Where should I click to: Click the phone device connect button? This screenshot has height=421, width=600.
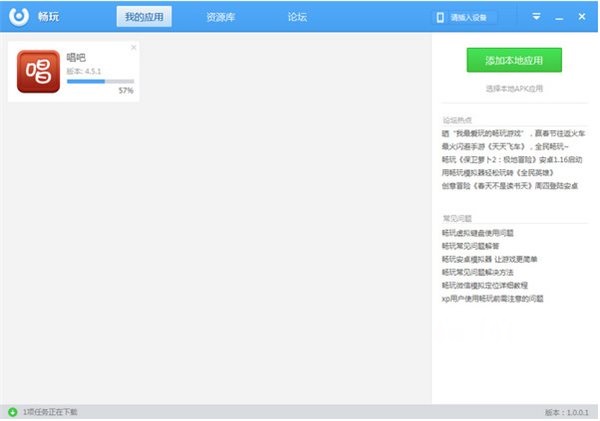pos(464,17)
